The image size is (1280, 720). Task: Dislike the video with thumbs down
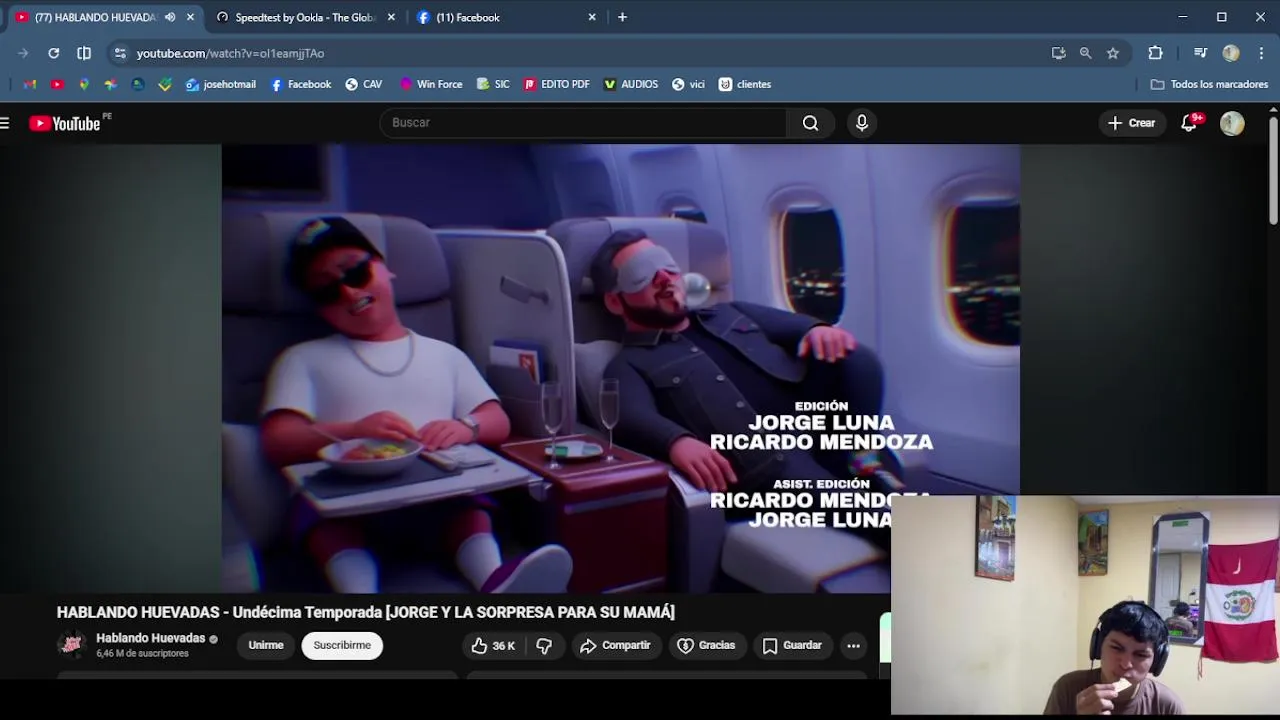[x=544, y=646]
